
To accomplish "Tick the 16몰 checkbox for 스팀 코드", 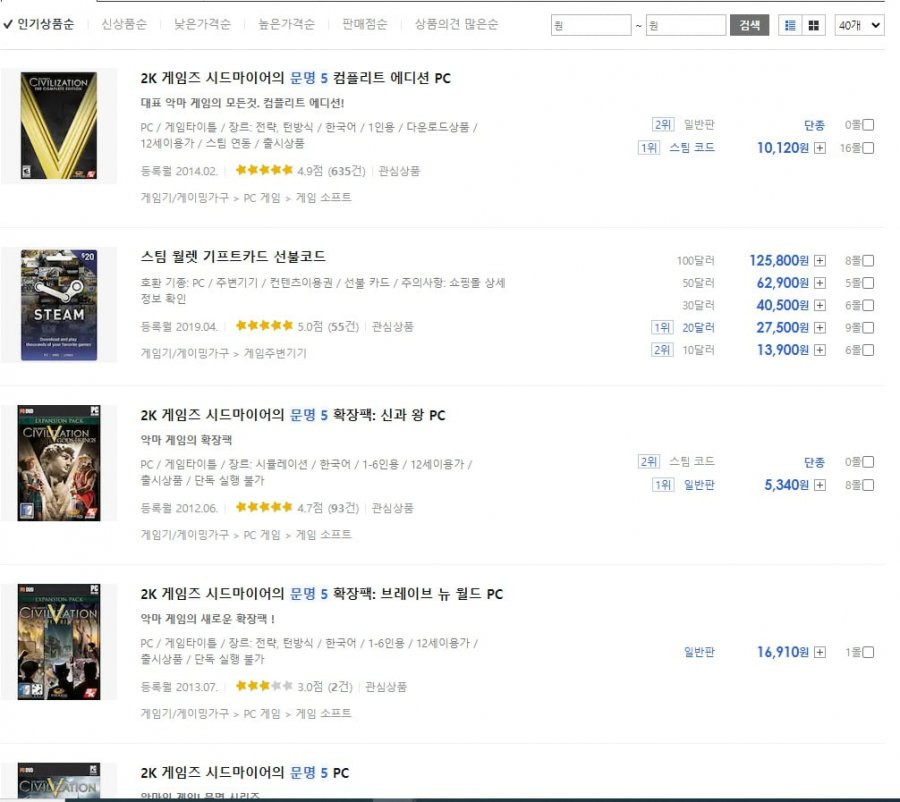I will (868, 148).
